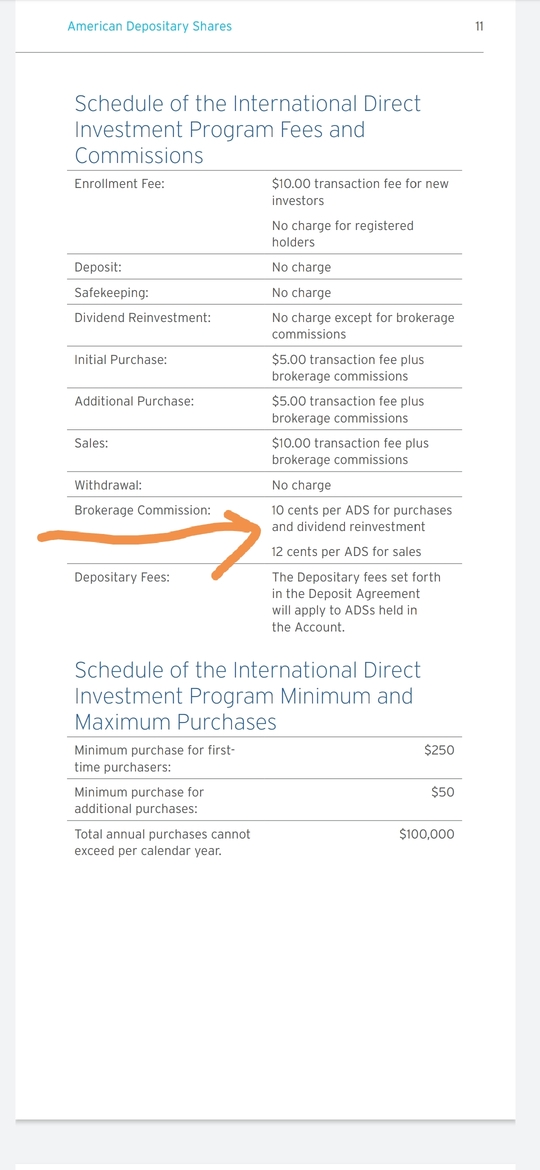Click the Brokerage Commission label
The width and height of the screenshot is (540, 1170).
pyautogui.click(x=142, y=511)
